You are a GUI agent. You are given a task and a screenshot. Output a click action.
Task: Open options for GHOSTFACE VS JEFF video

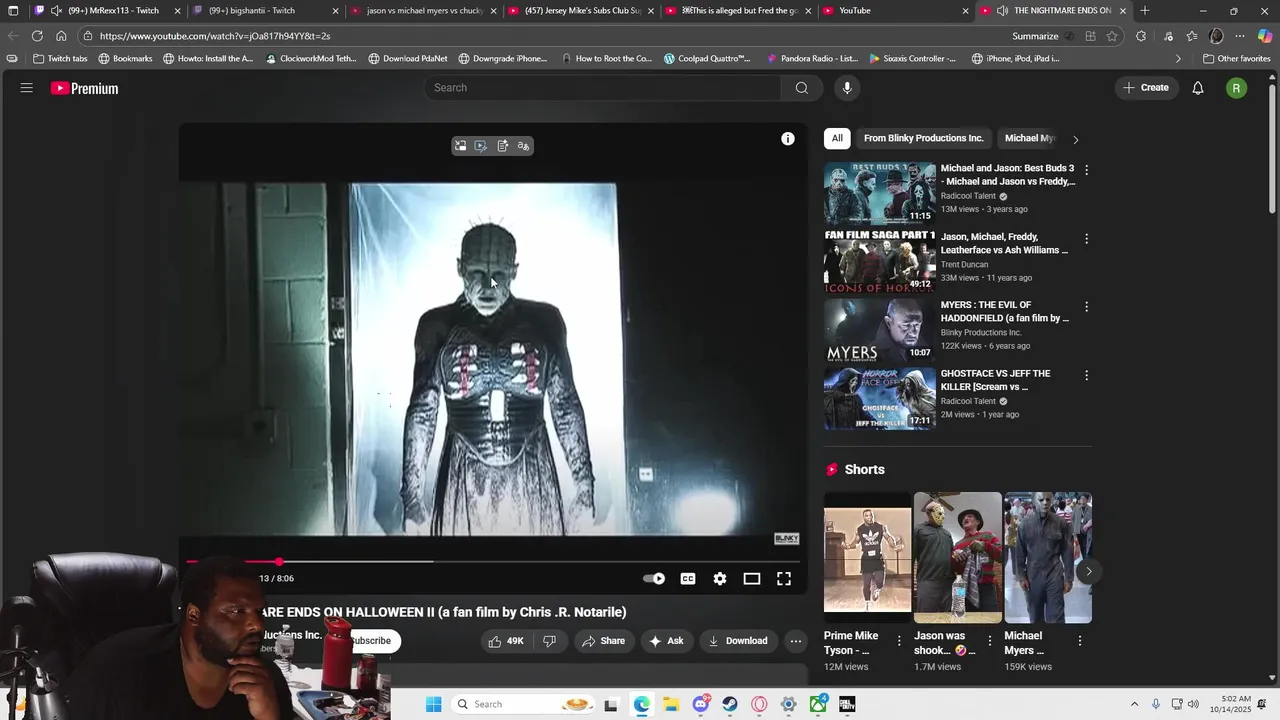point(1086,375)
